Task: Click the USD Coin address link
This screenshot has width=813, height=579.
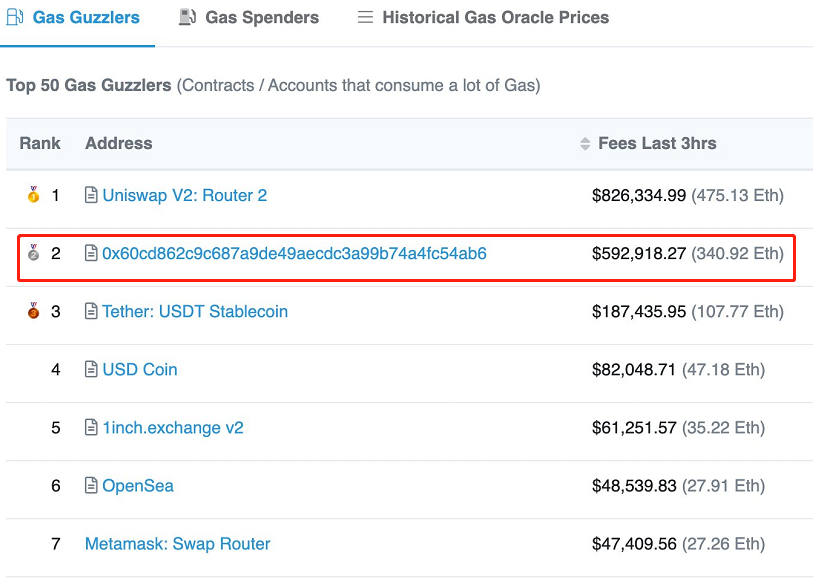Action: 140,369
